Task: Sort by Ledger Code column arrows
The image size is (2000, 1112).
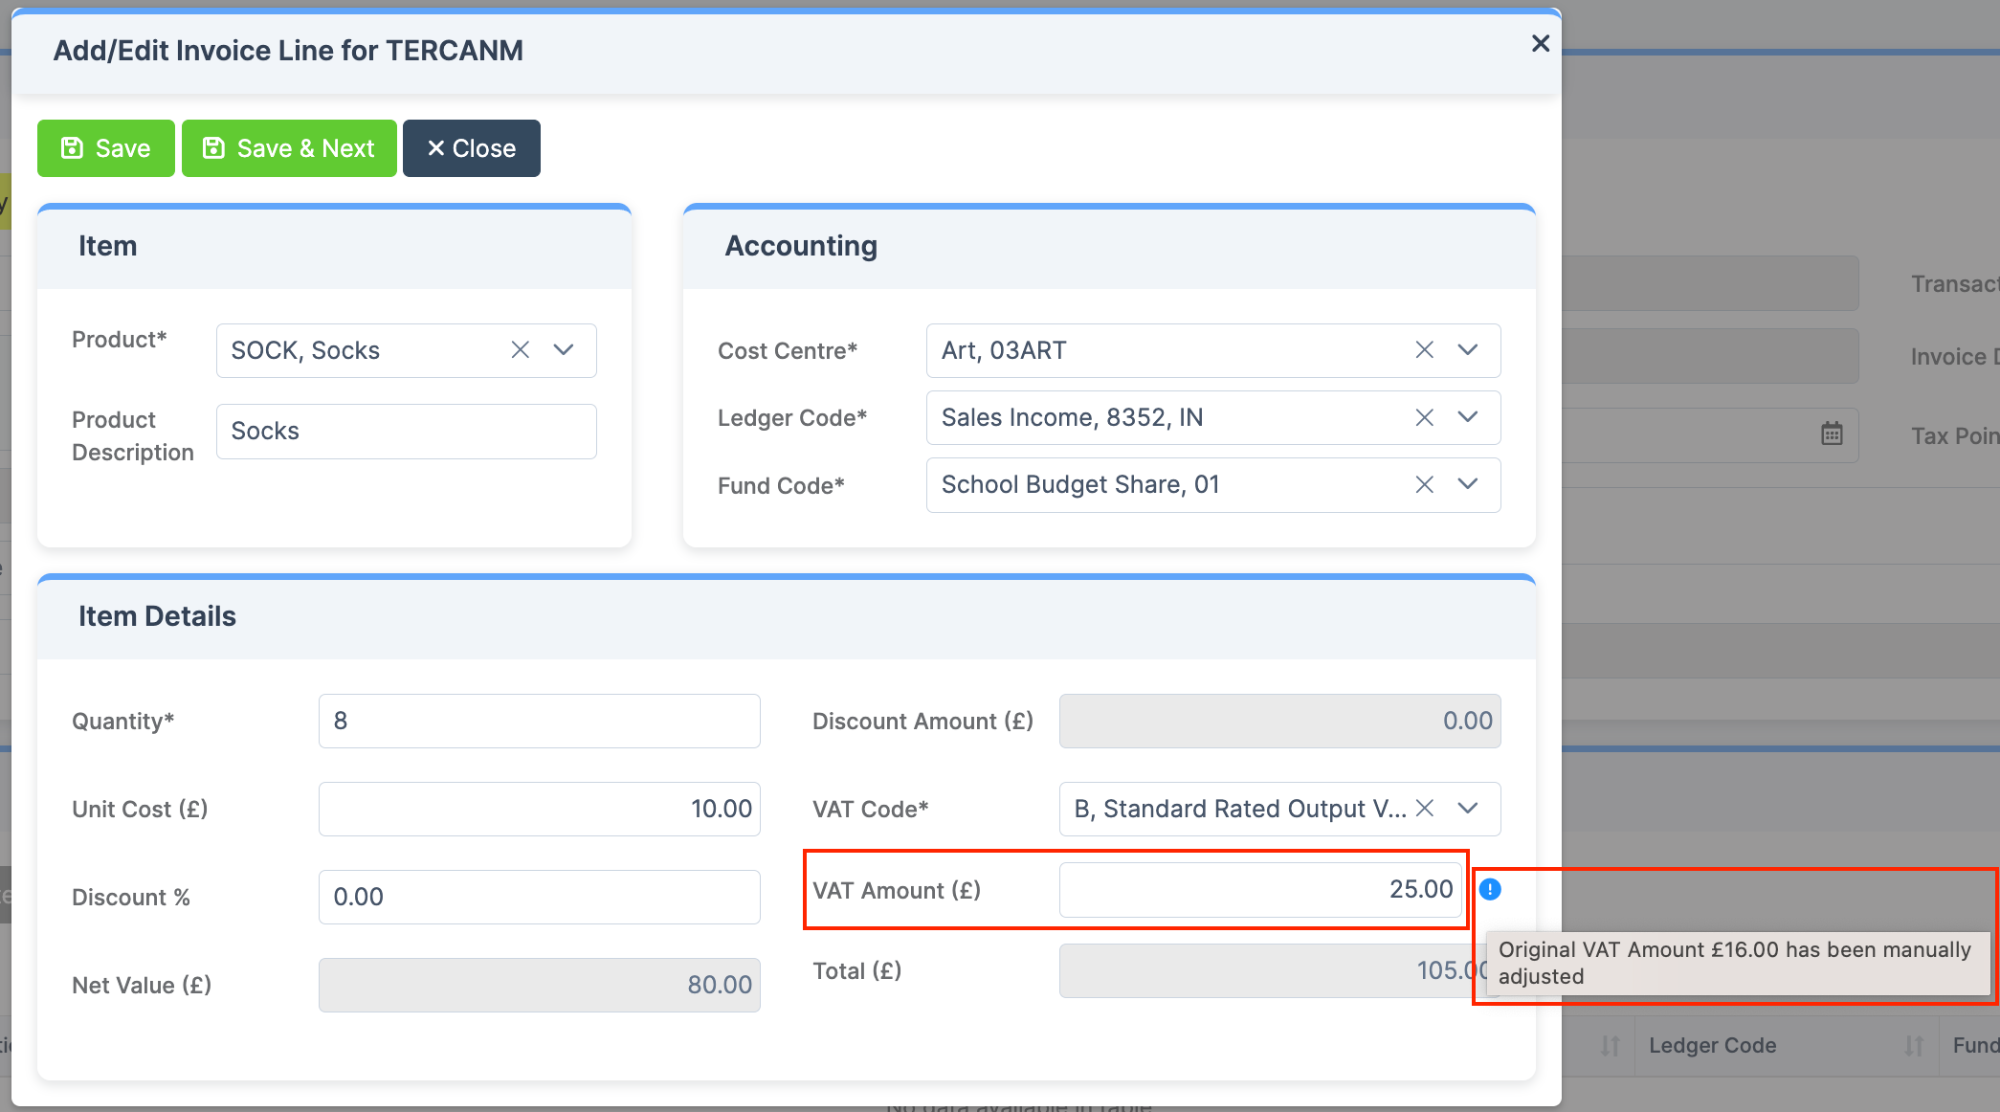Action: click(1913, 1045)
